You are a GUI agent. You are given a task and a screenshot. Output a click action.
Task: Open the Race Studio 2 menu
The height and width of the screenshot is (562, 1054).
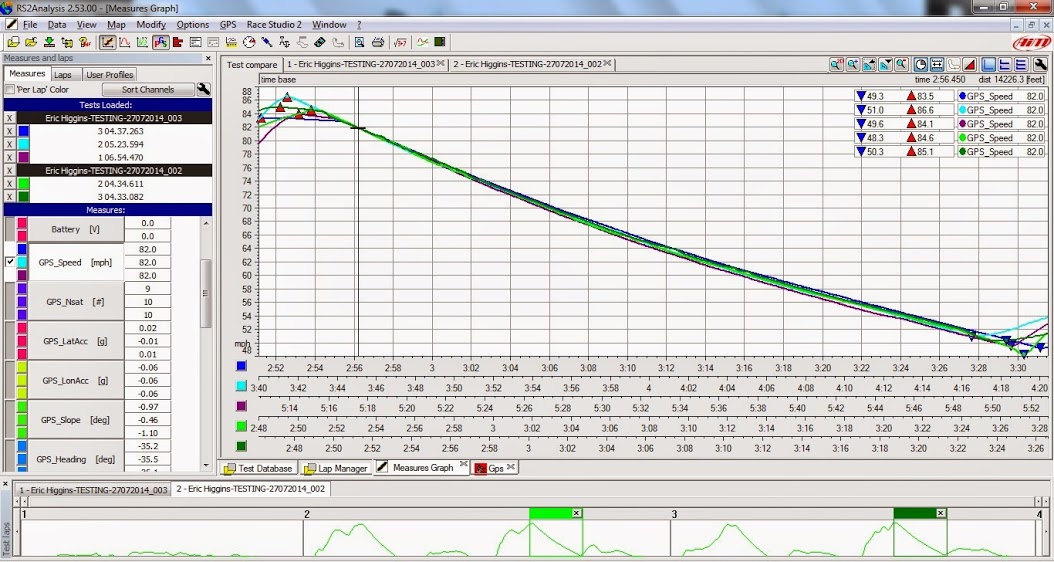pos(276,24)
